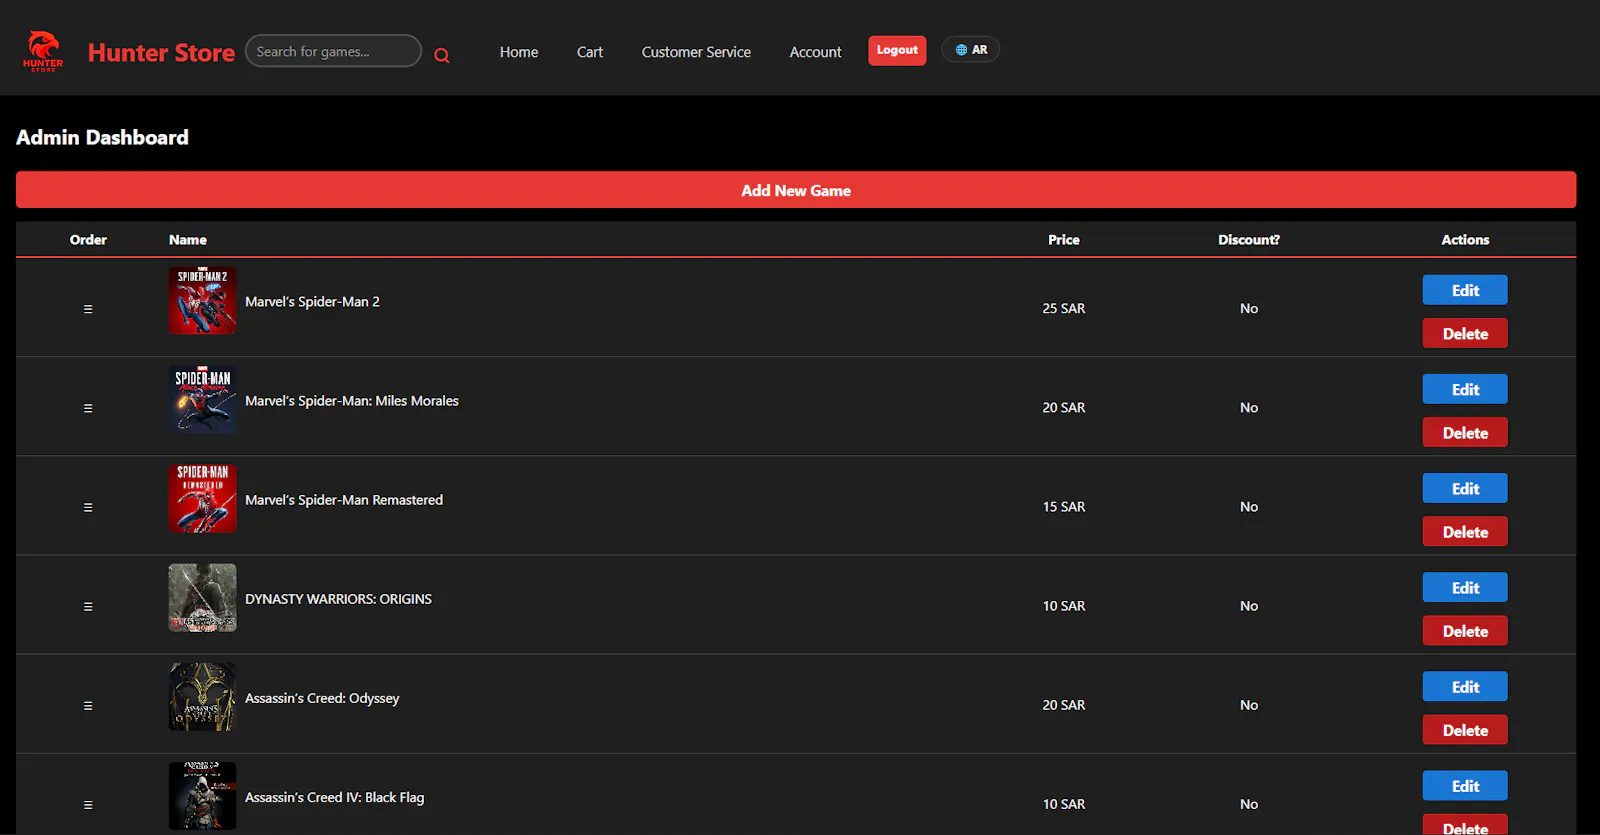The height and width of the screenshot is (835, 1600).
Task: Click the Price column header
Action: click(x=1064, y=240)
